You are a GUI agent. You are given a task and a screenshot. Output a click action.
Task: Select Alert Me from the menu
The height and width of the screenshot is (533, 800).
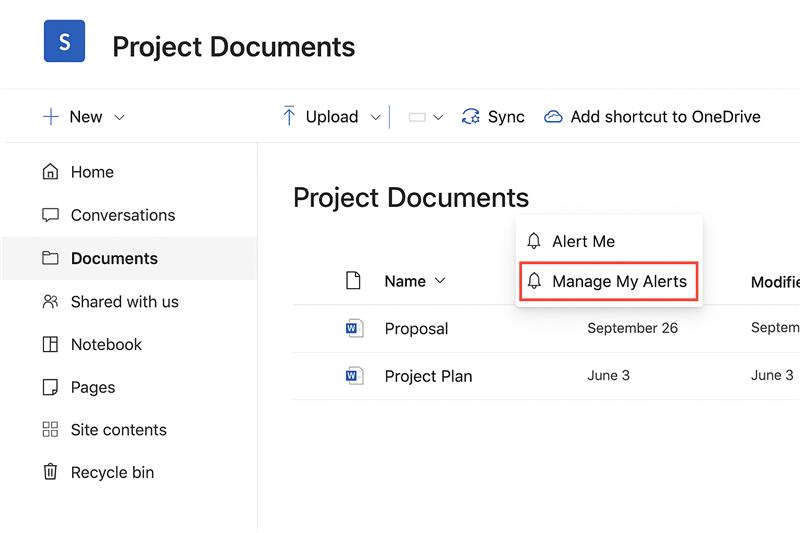point(583,241)
